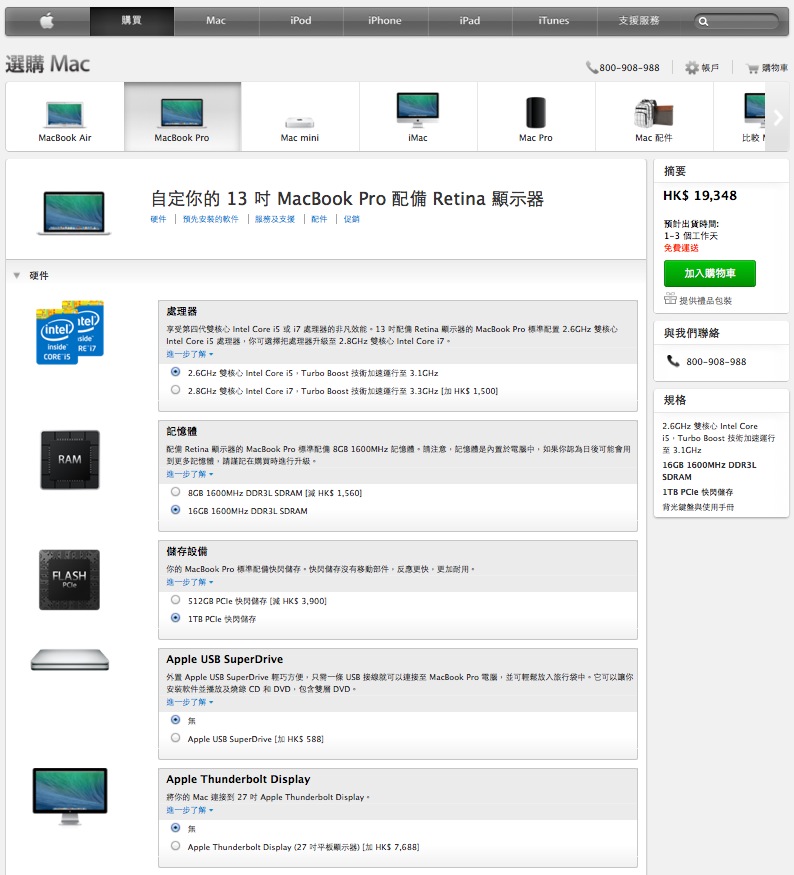The width and height of the screenshot is (794, 875).
Task: Select Apple Thunderbolt Display add HK$ 7,688
Action: pyautogui.click(x=175, y=846)
